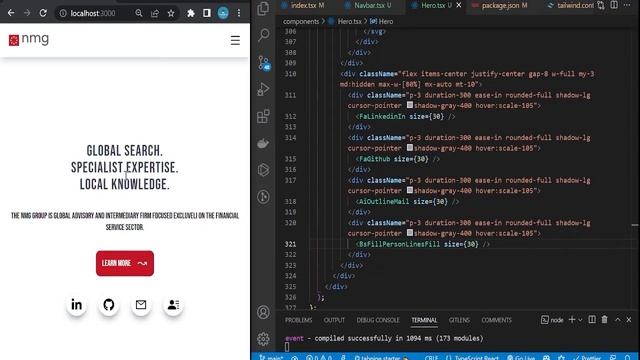The image size is (640, 360).
Task: Click the browser back arrow
Action: pyautogui.click(x=11, y=13)
